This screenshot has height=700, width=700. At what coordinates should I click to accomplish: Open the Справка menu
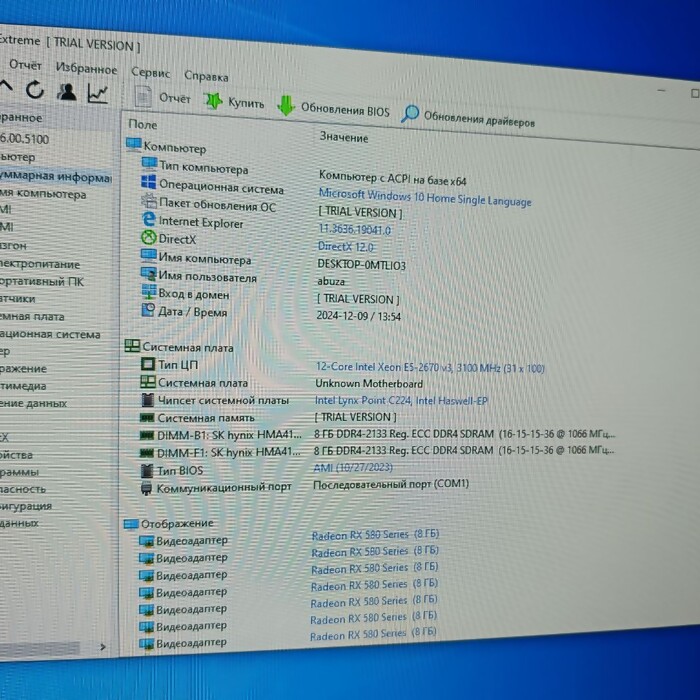pos(206,76)
